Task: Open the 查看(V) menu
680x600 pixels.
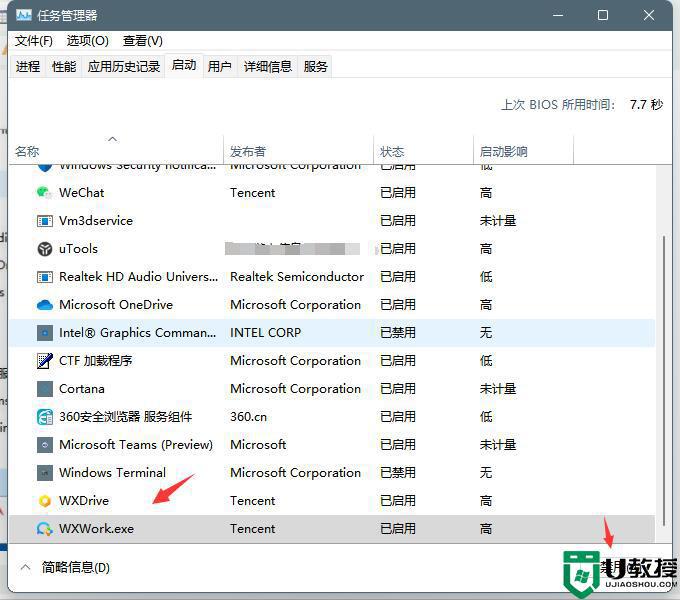Action: pos(143,41)
